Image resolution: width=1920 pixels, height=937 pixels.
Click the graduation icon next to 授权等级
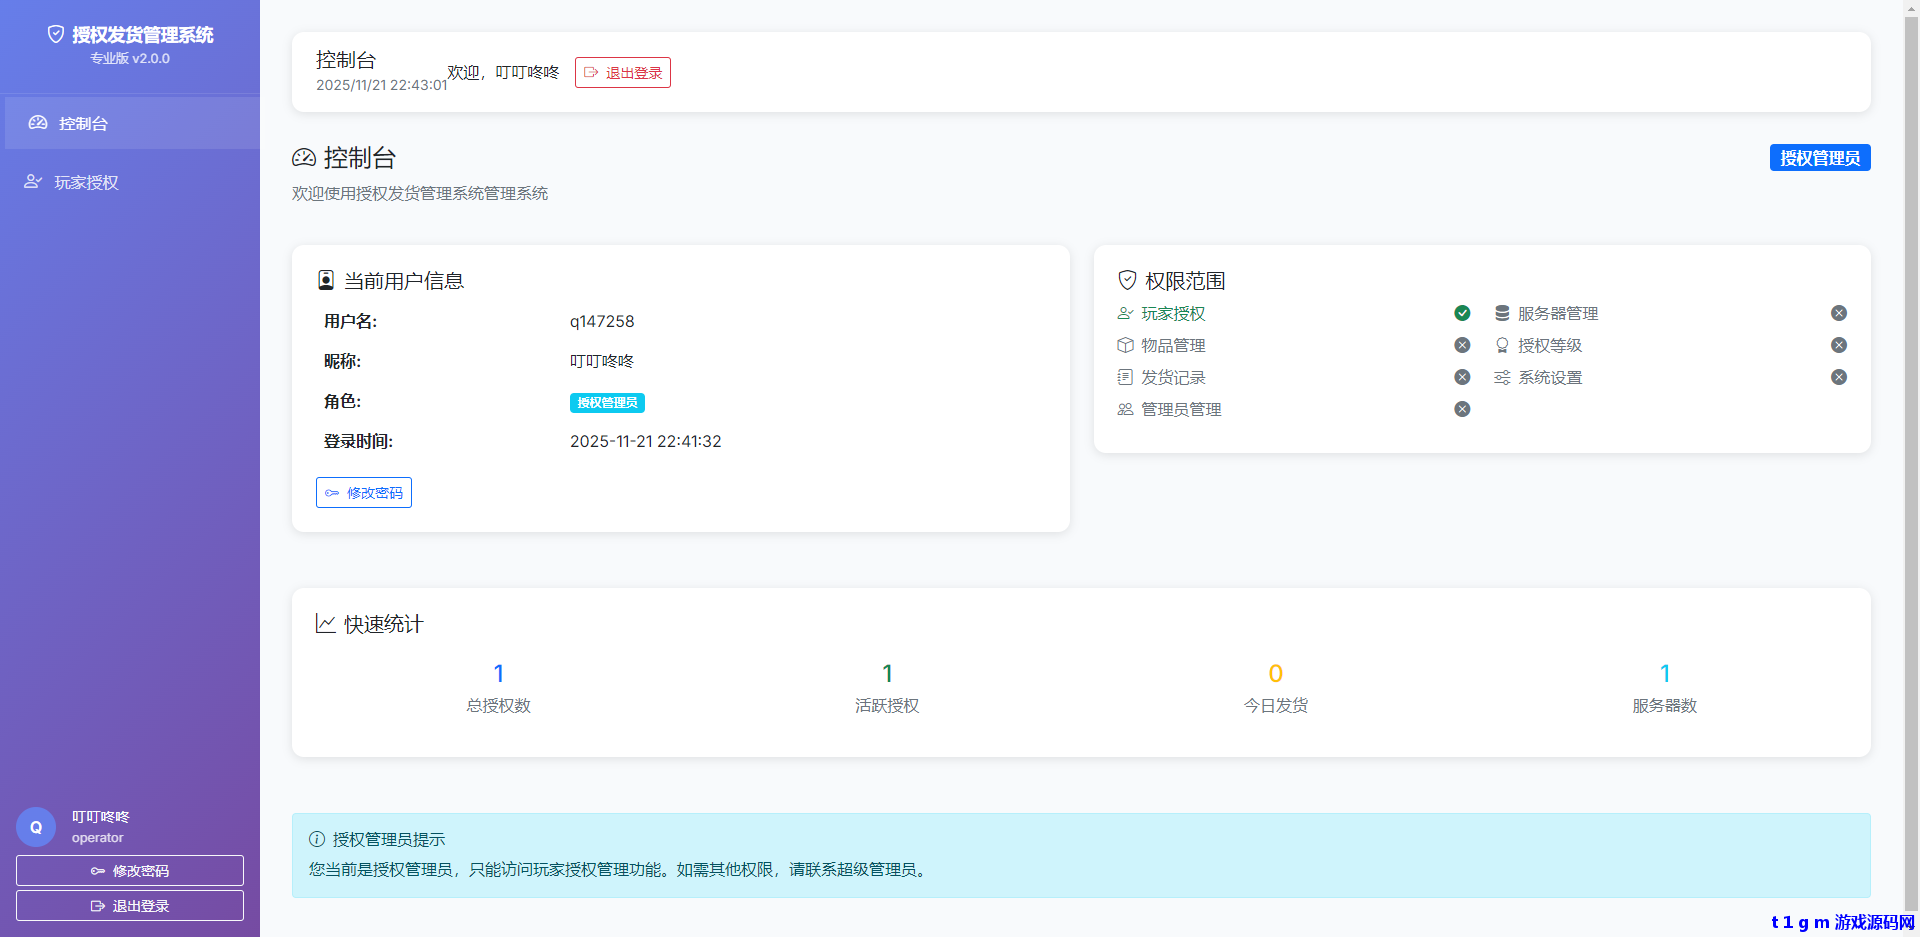point(1501,345)
